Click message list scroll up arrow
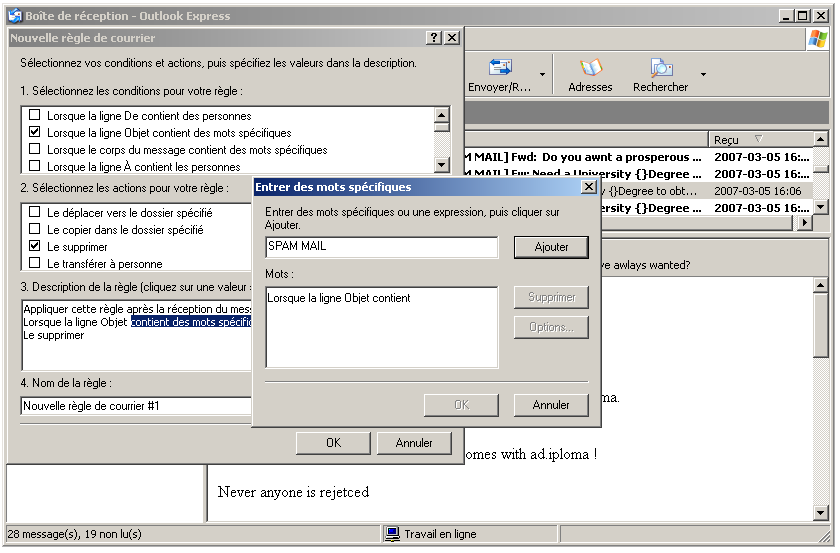This screenshot has width=840, height=553. 821,139
